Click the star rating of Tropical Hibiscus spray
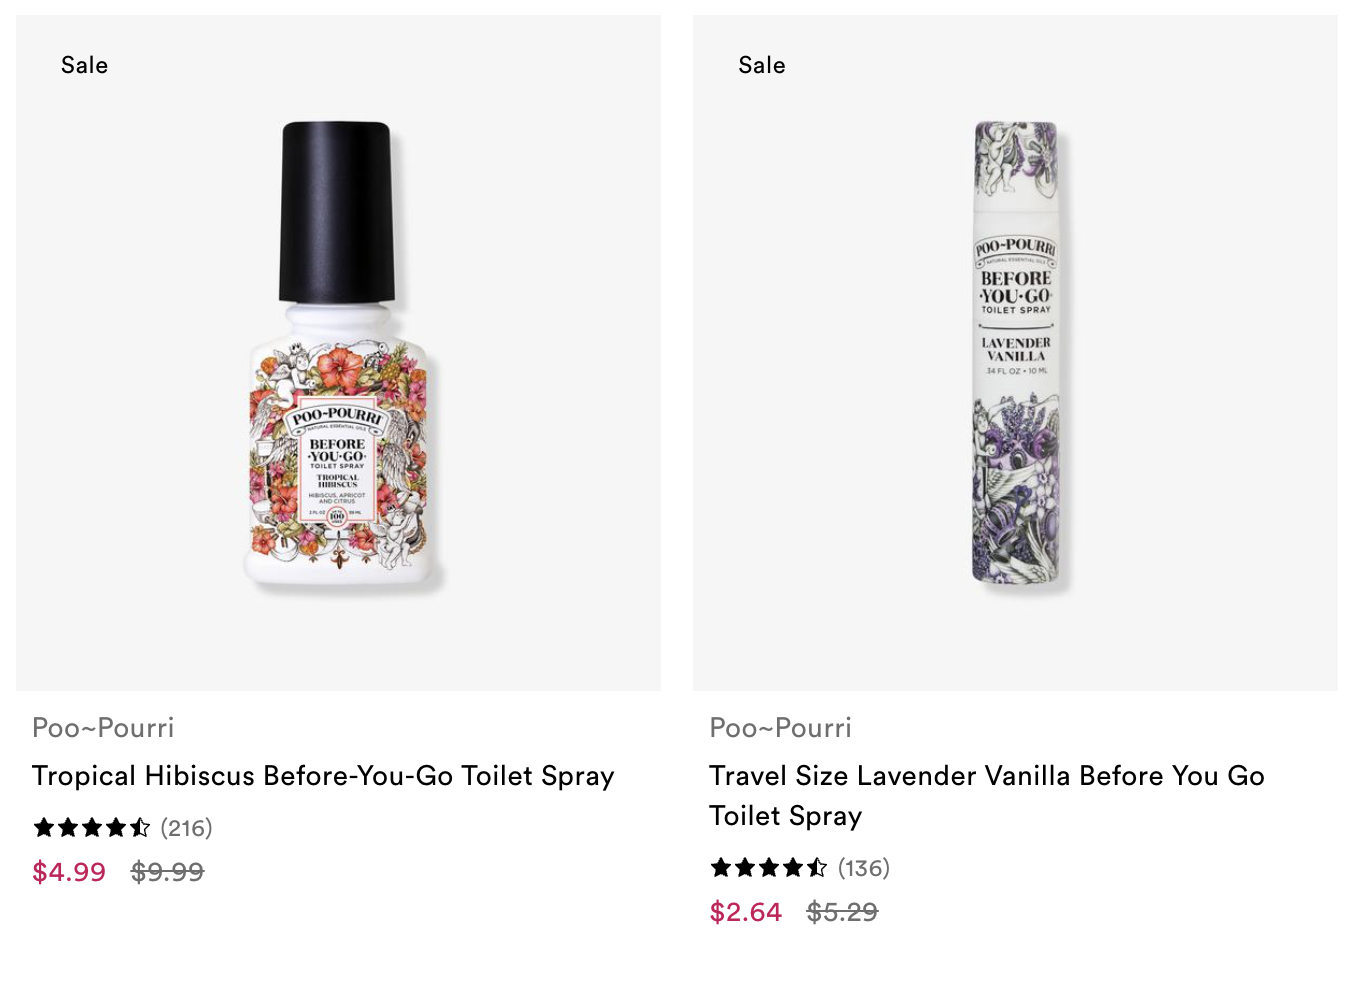Viewport: 1346px width, 984px height. [x=92, y=828]
